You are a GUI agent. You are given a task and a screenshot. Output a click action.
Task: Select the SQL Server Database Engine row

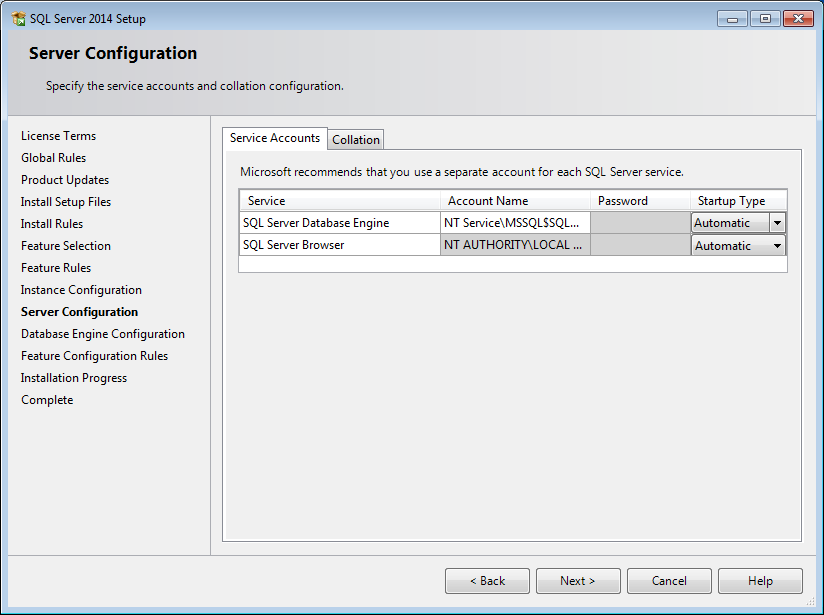(x=339, y=223)
